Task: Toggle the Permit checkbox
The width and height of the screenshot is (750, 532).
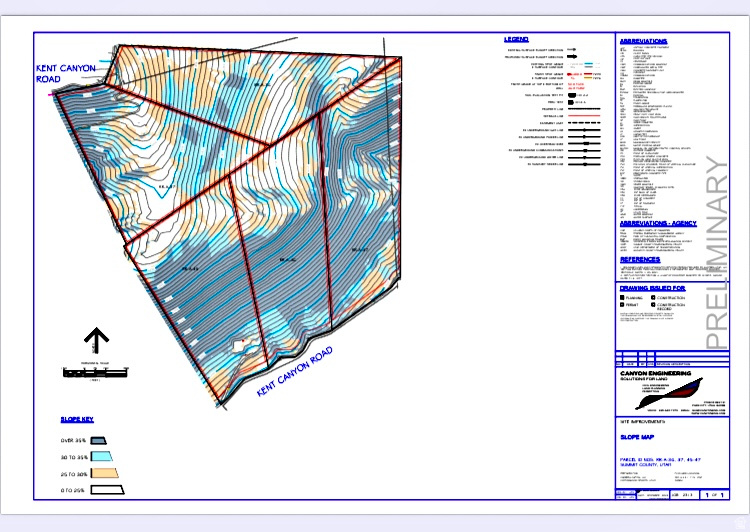Action: [622, 307]
